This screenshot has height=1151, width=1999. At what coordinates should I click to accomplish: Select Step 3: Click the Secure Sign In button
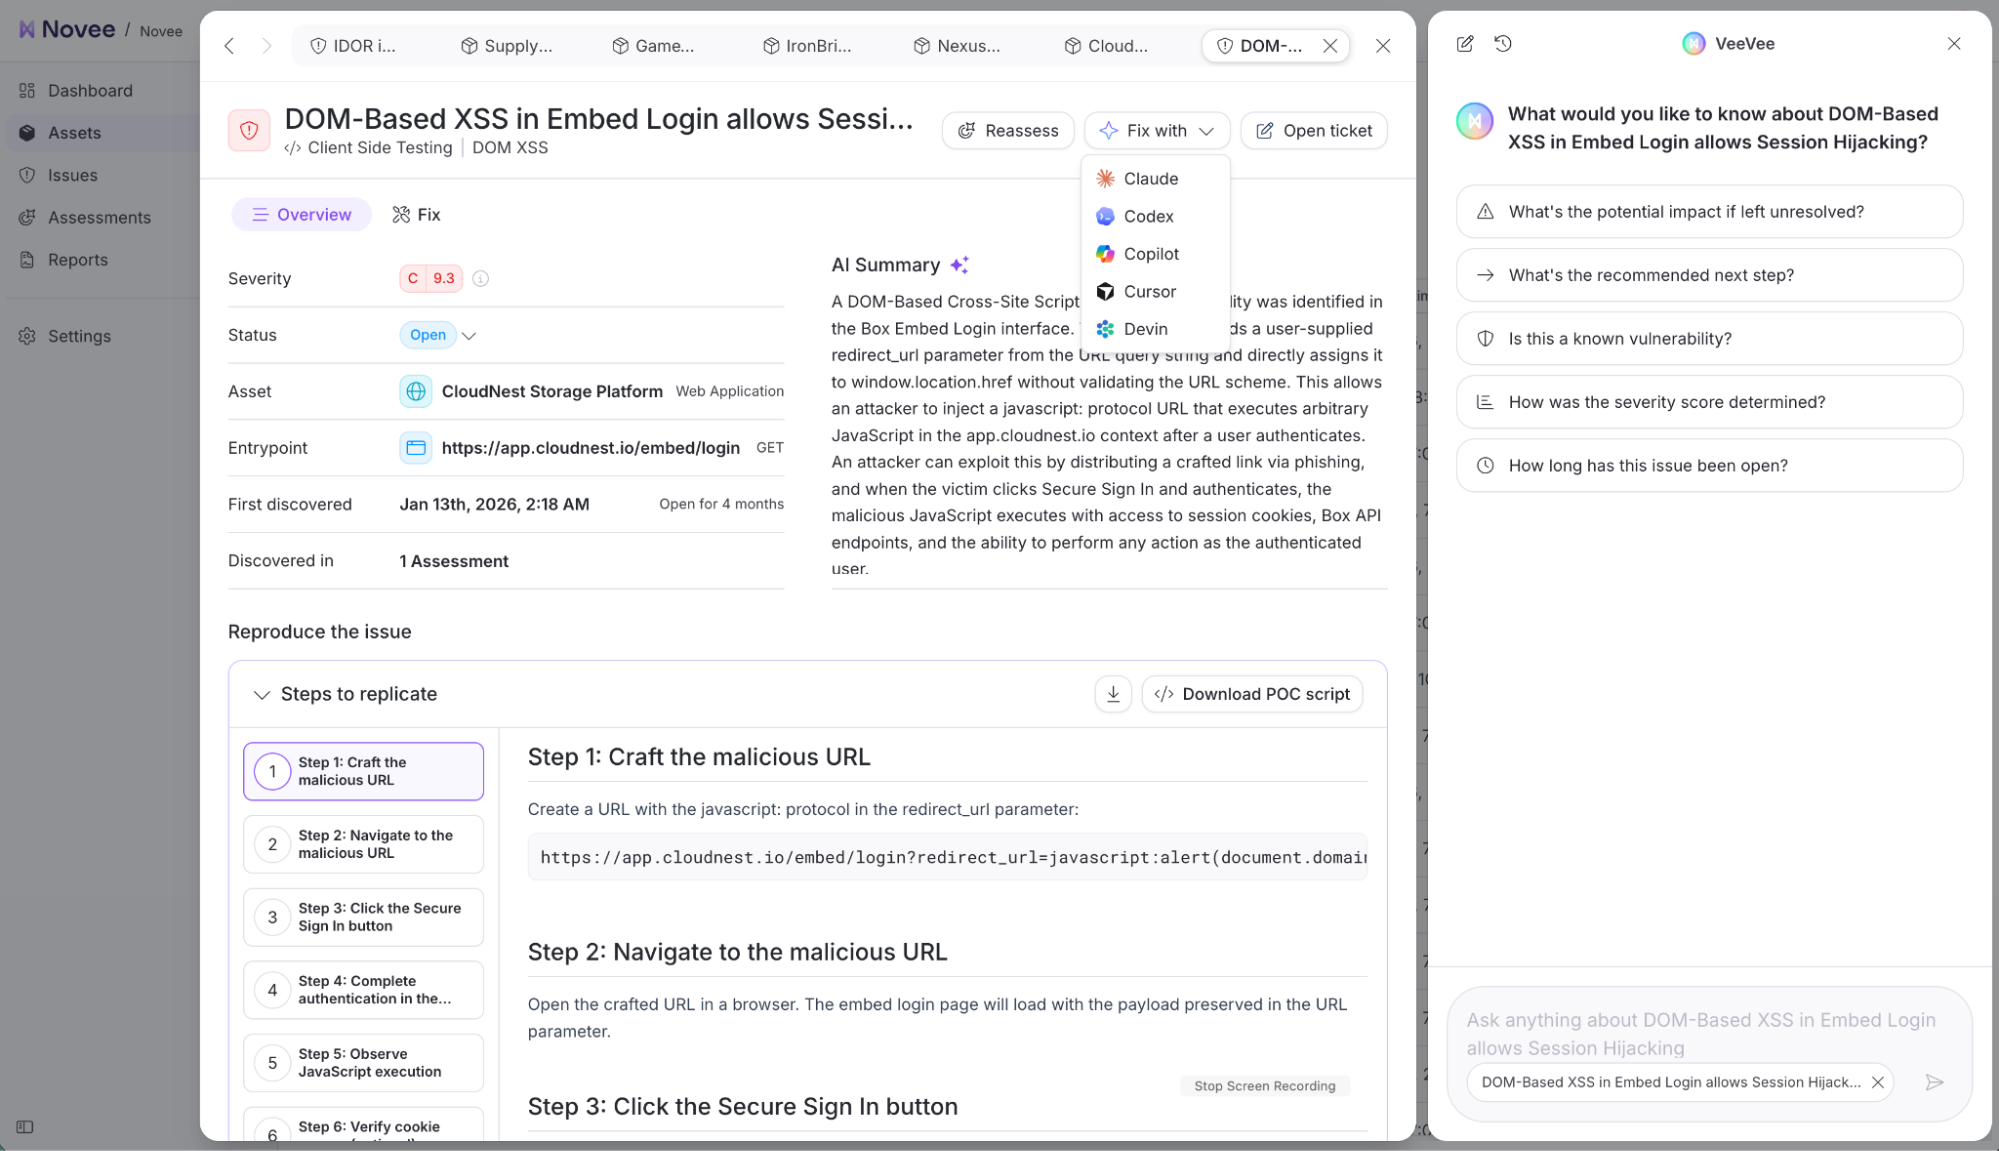pos(363,917)
